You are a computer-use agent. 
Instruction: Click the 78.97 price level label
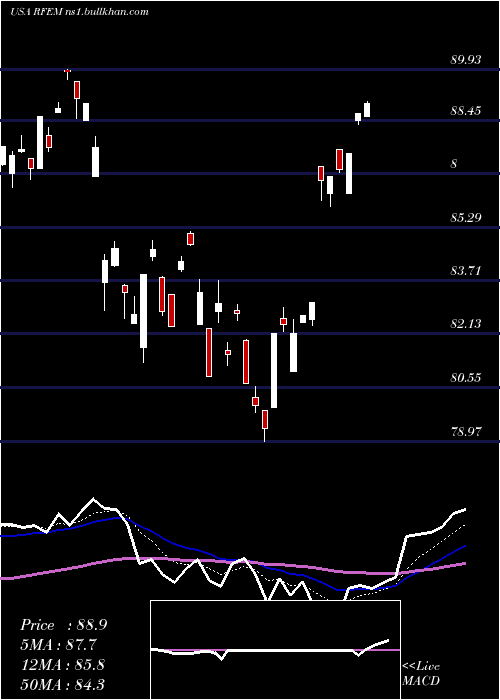[466, 432]
